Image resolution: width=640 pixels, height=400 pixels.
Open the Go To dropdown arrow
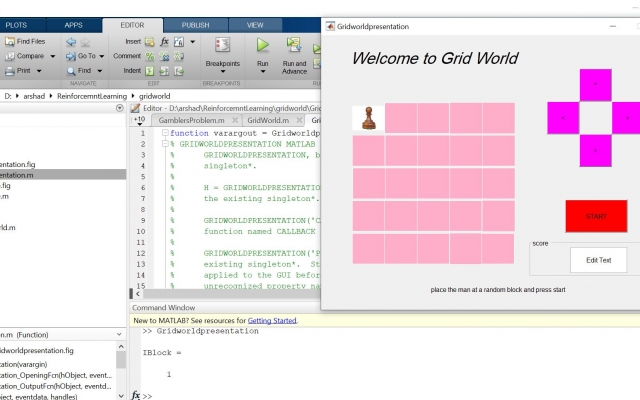(x=102, y=56)
